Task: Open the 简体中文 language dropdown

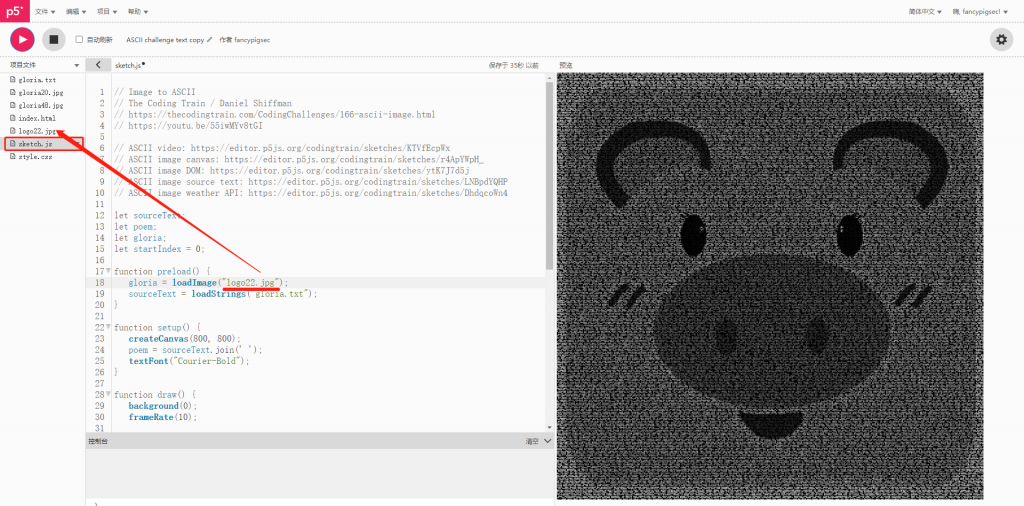Action: 925,12
